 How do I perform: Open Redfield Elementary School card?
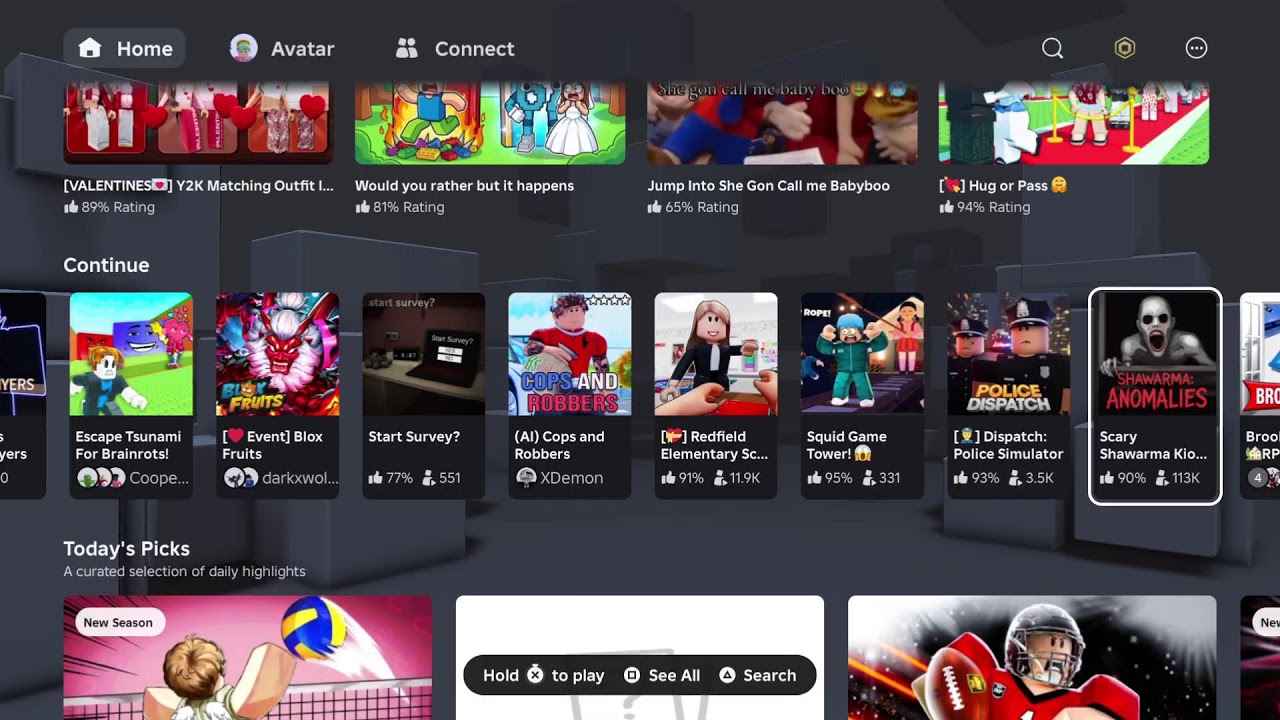[x=715, y=395]
